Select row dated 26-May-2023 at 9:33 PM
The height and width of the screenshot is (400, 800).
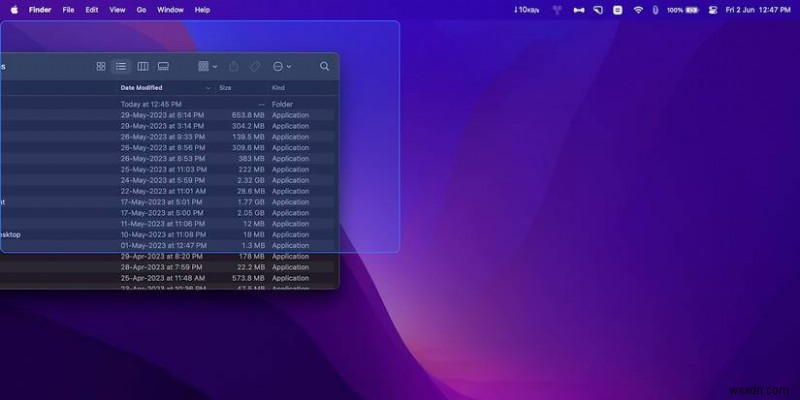click(168, 137)
